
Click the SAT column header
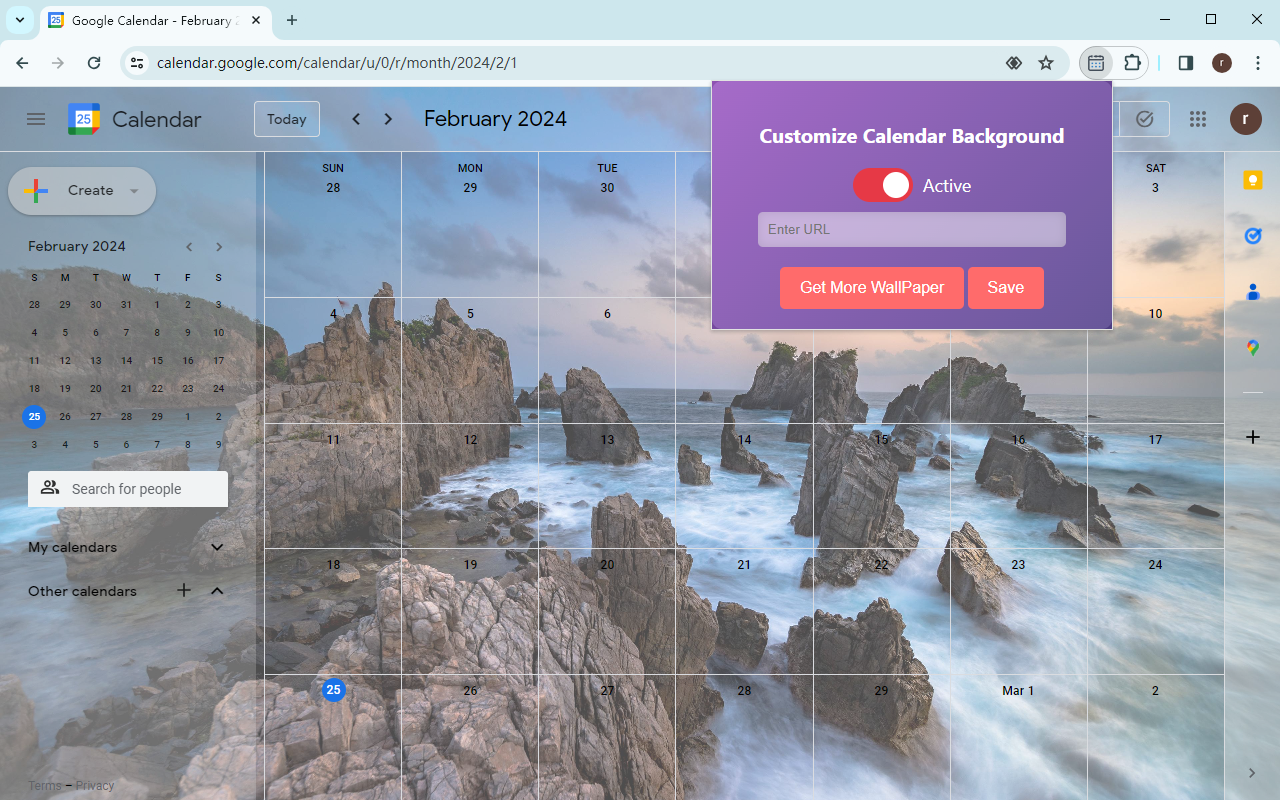click(x=1156, y=168)
